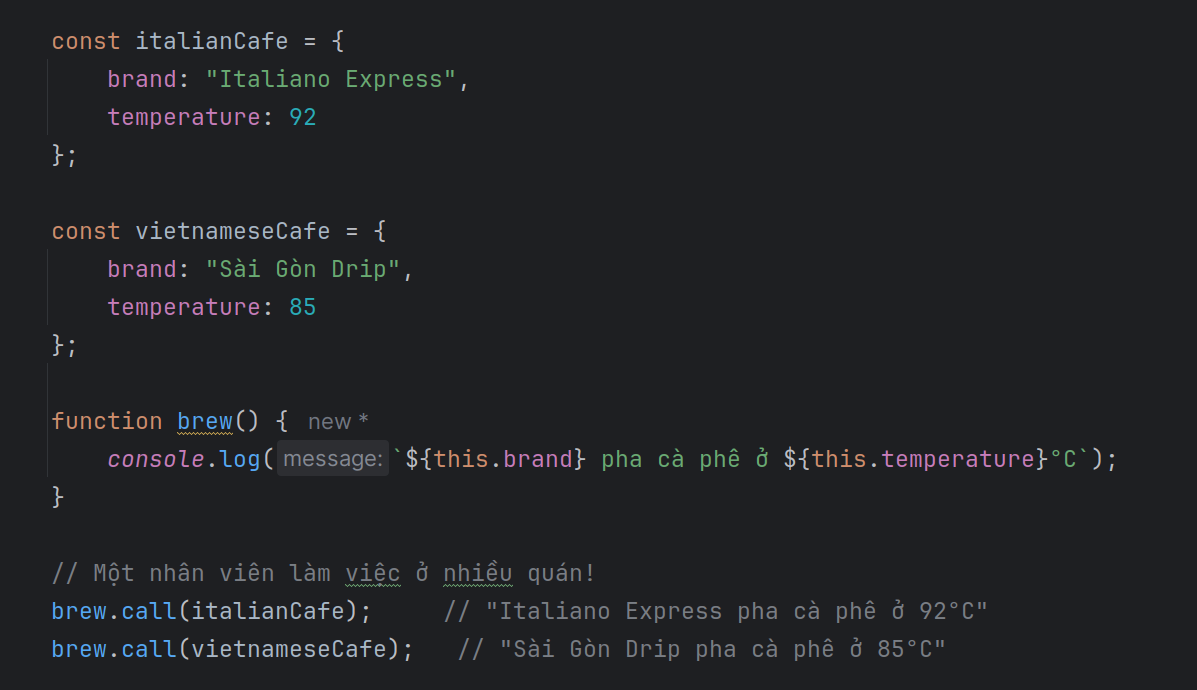Click the vietnameseCafe variable declaration name

click(x=232, y=232)
